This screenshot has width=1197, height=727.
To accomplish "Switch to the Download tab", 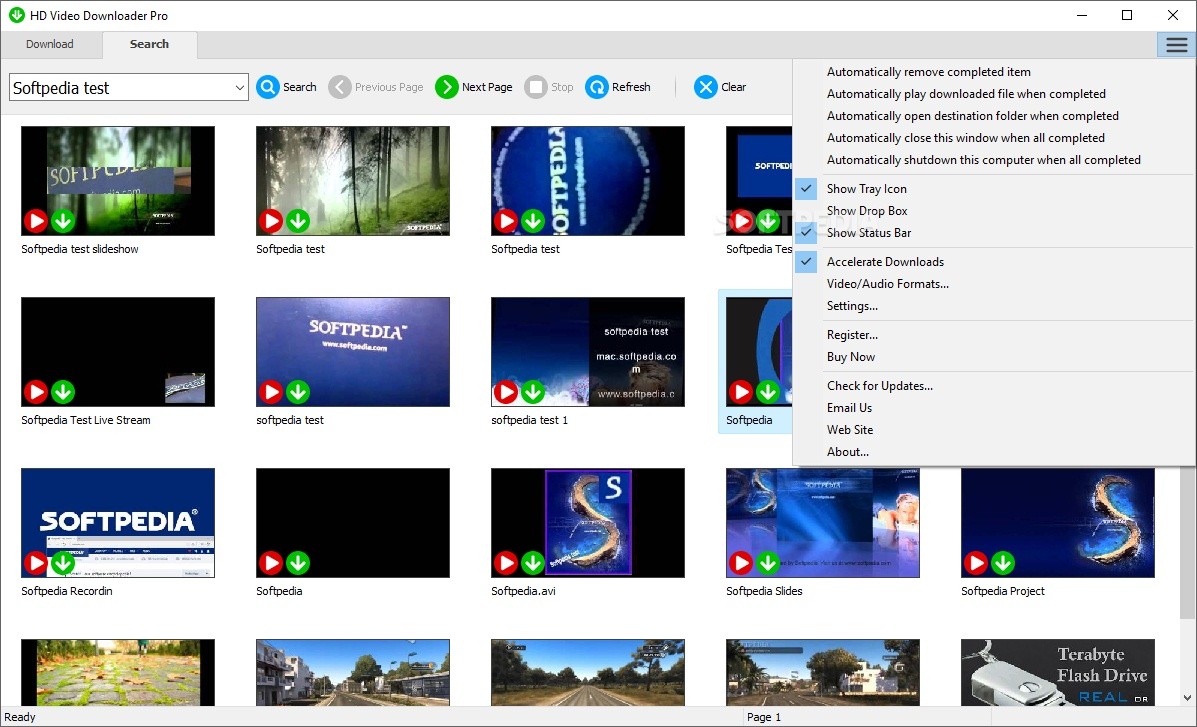I will pos(50,44).
